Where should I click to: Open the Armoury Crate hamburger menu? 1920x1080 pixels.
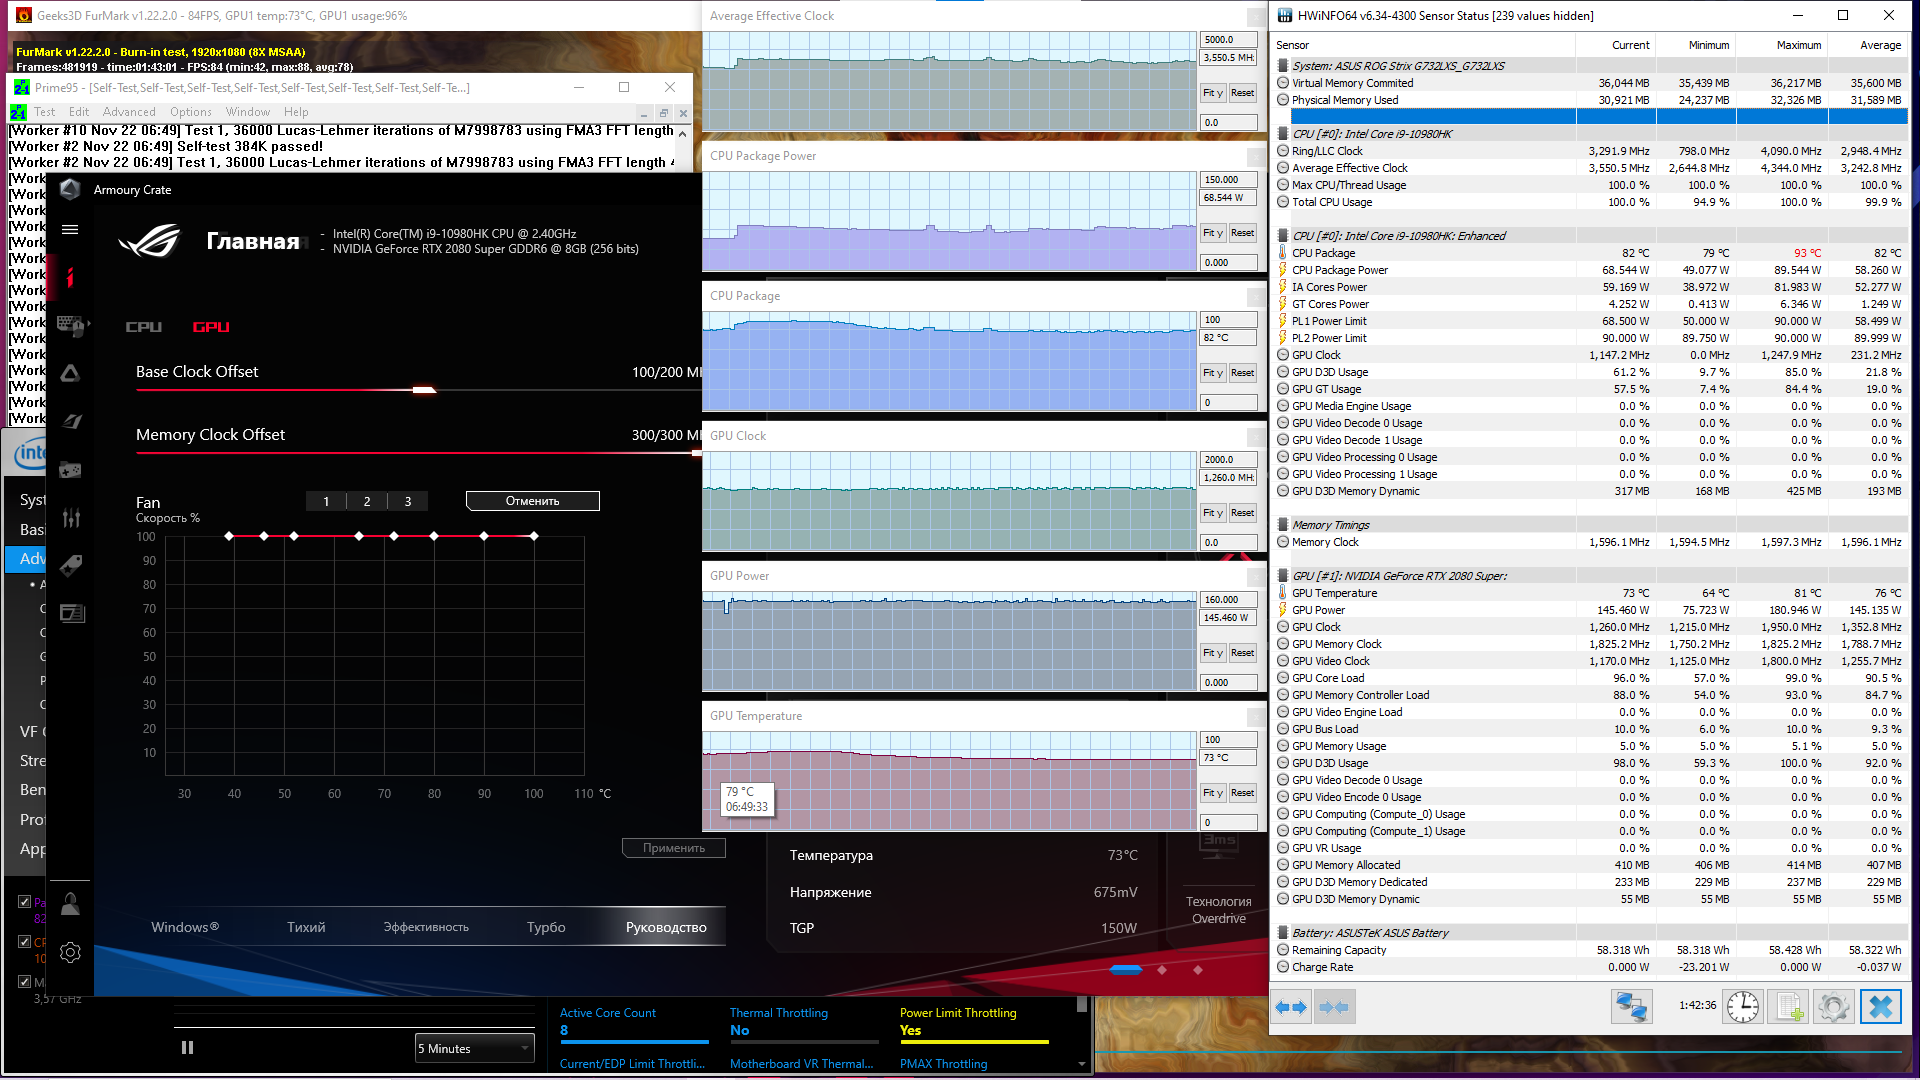click(70, 229)
